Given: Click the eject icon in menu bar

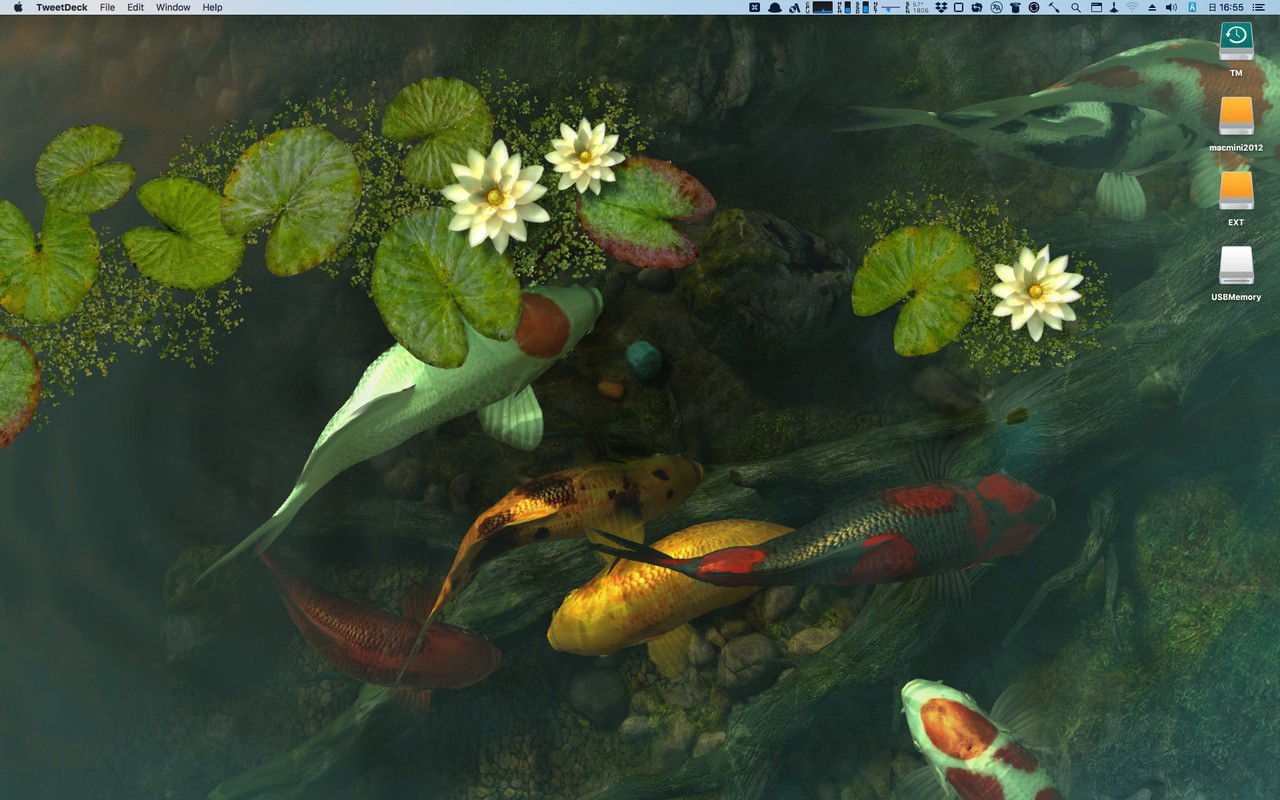Looking at the screenshot, I should [x=1152, y=7].
